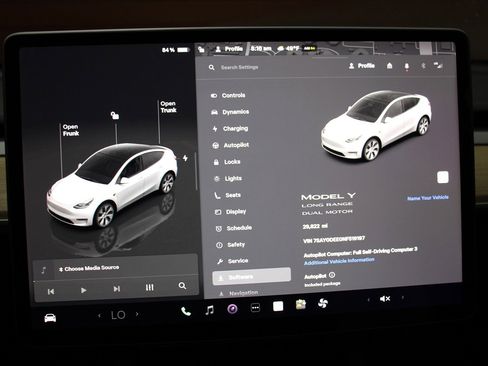488x366 pixels.
Task: Tap the HomeLink garage icon
Action: pos(389,66)
